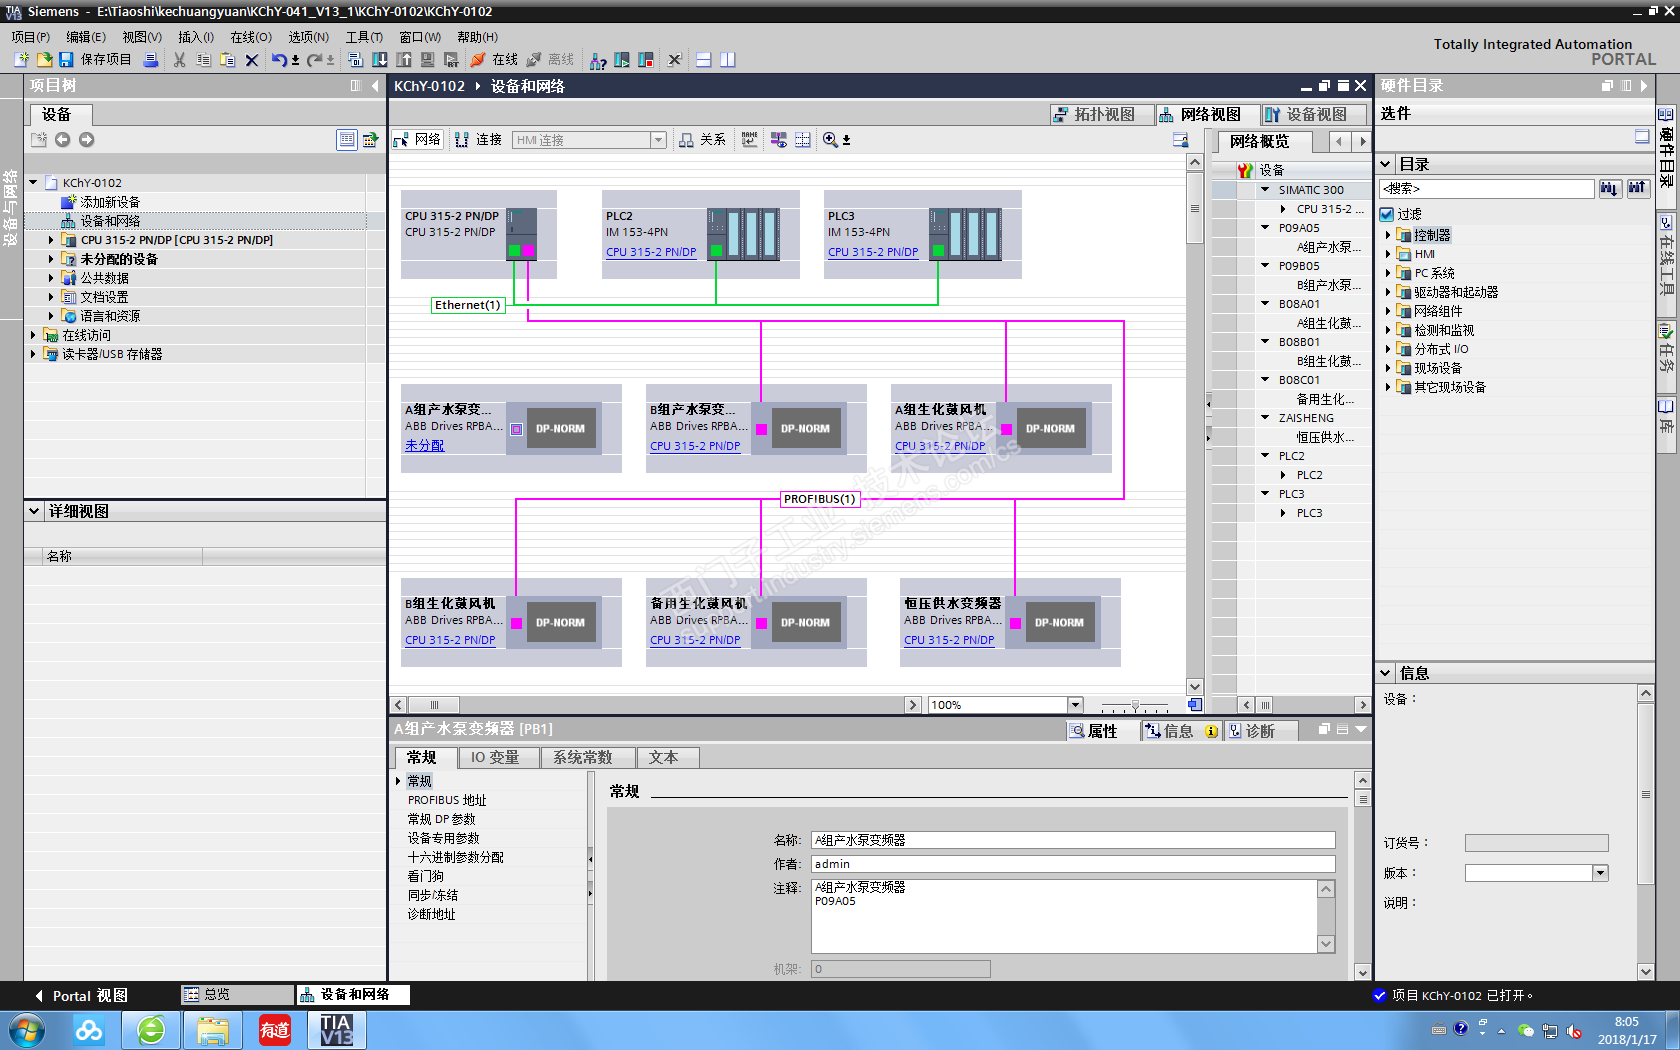Click the unassigned link on the A group pump drive
The image size is (1680, 1050).
(425, 446)
